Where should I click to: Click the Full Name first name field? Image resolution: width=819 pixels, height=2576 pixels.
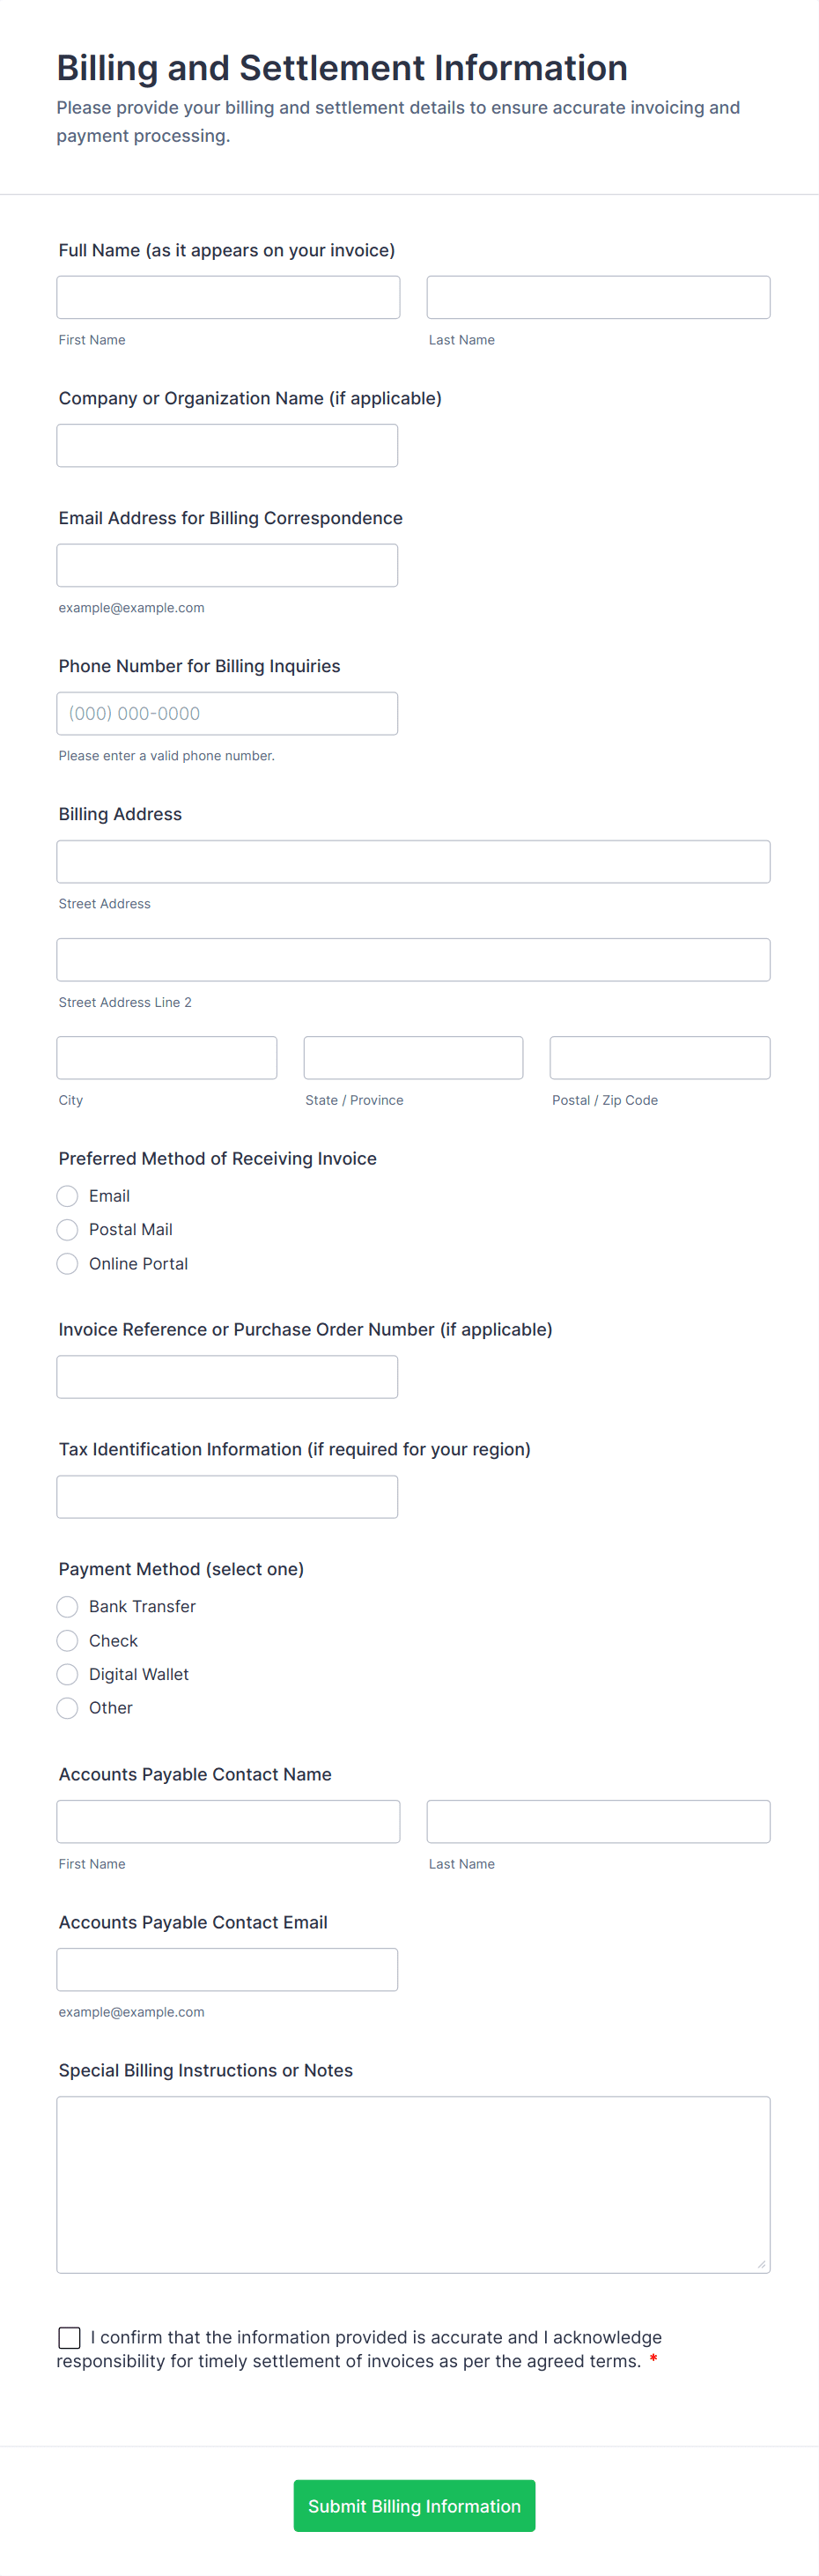tap(228, 298)
